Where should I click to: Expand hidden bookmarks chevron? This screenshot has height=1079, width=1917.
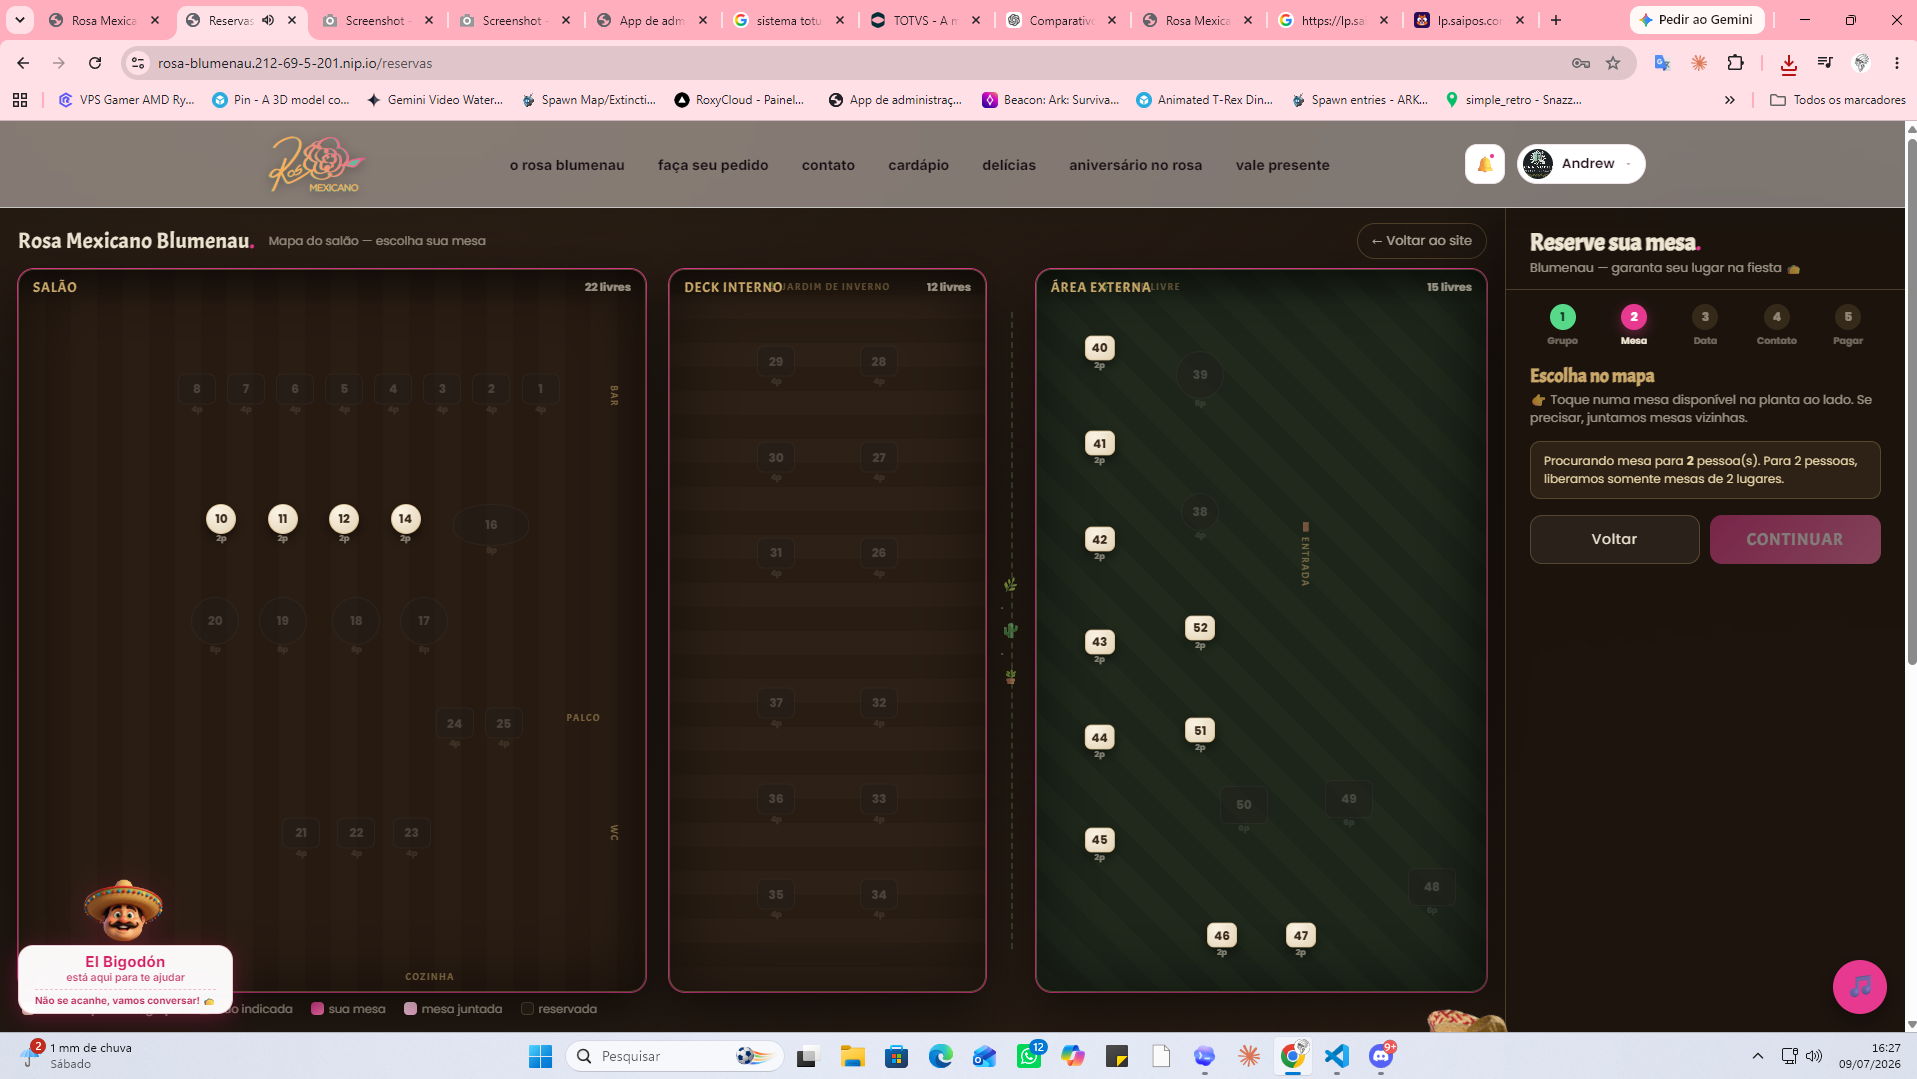coord(1729,100)
